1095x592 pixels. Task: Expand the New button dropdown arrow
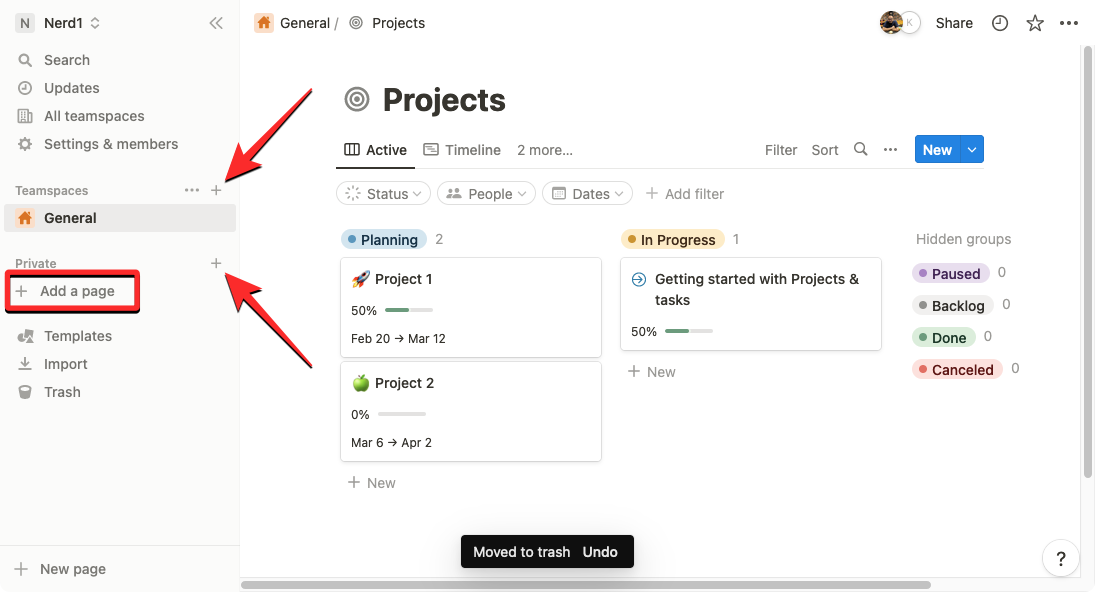point(972,150)
